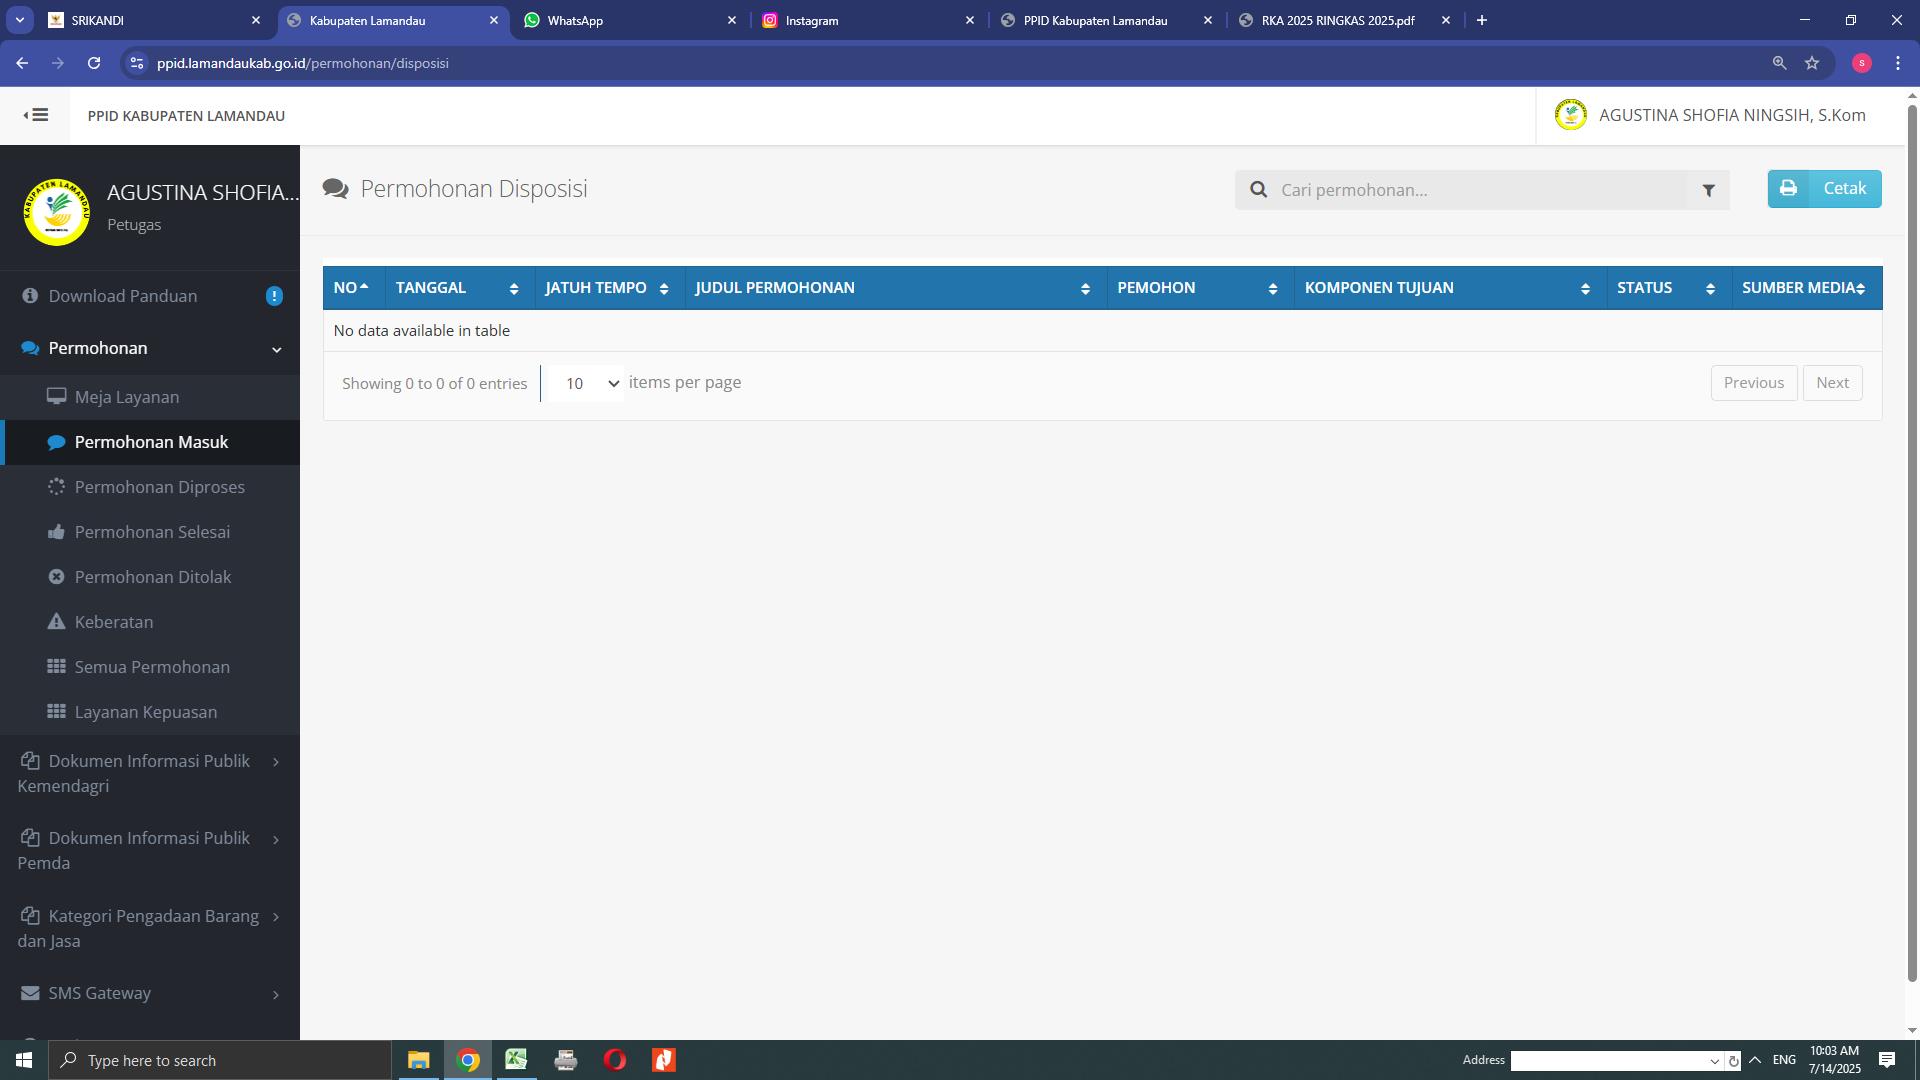Sort table by STATUS column
Screen dimensions: 1920x1080
tap(1669, 288)
